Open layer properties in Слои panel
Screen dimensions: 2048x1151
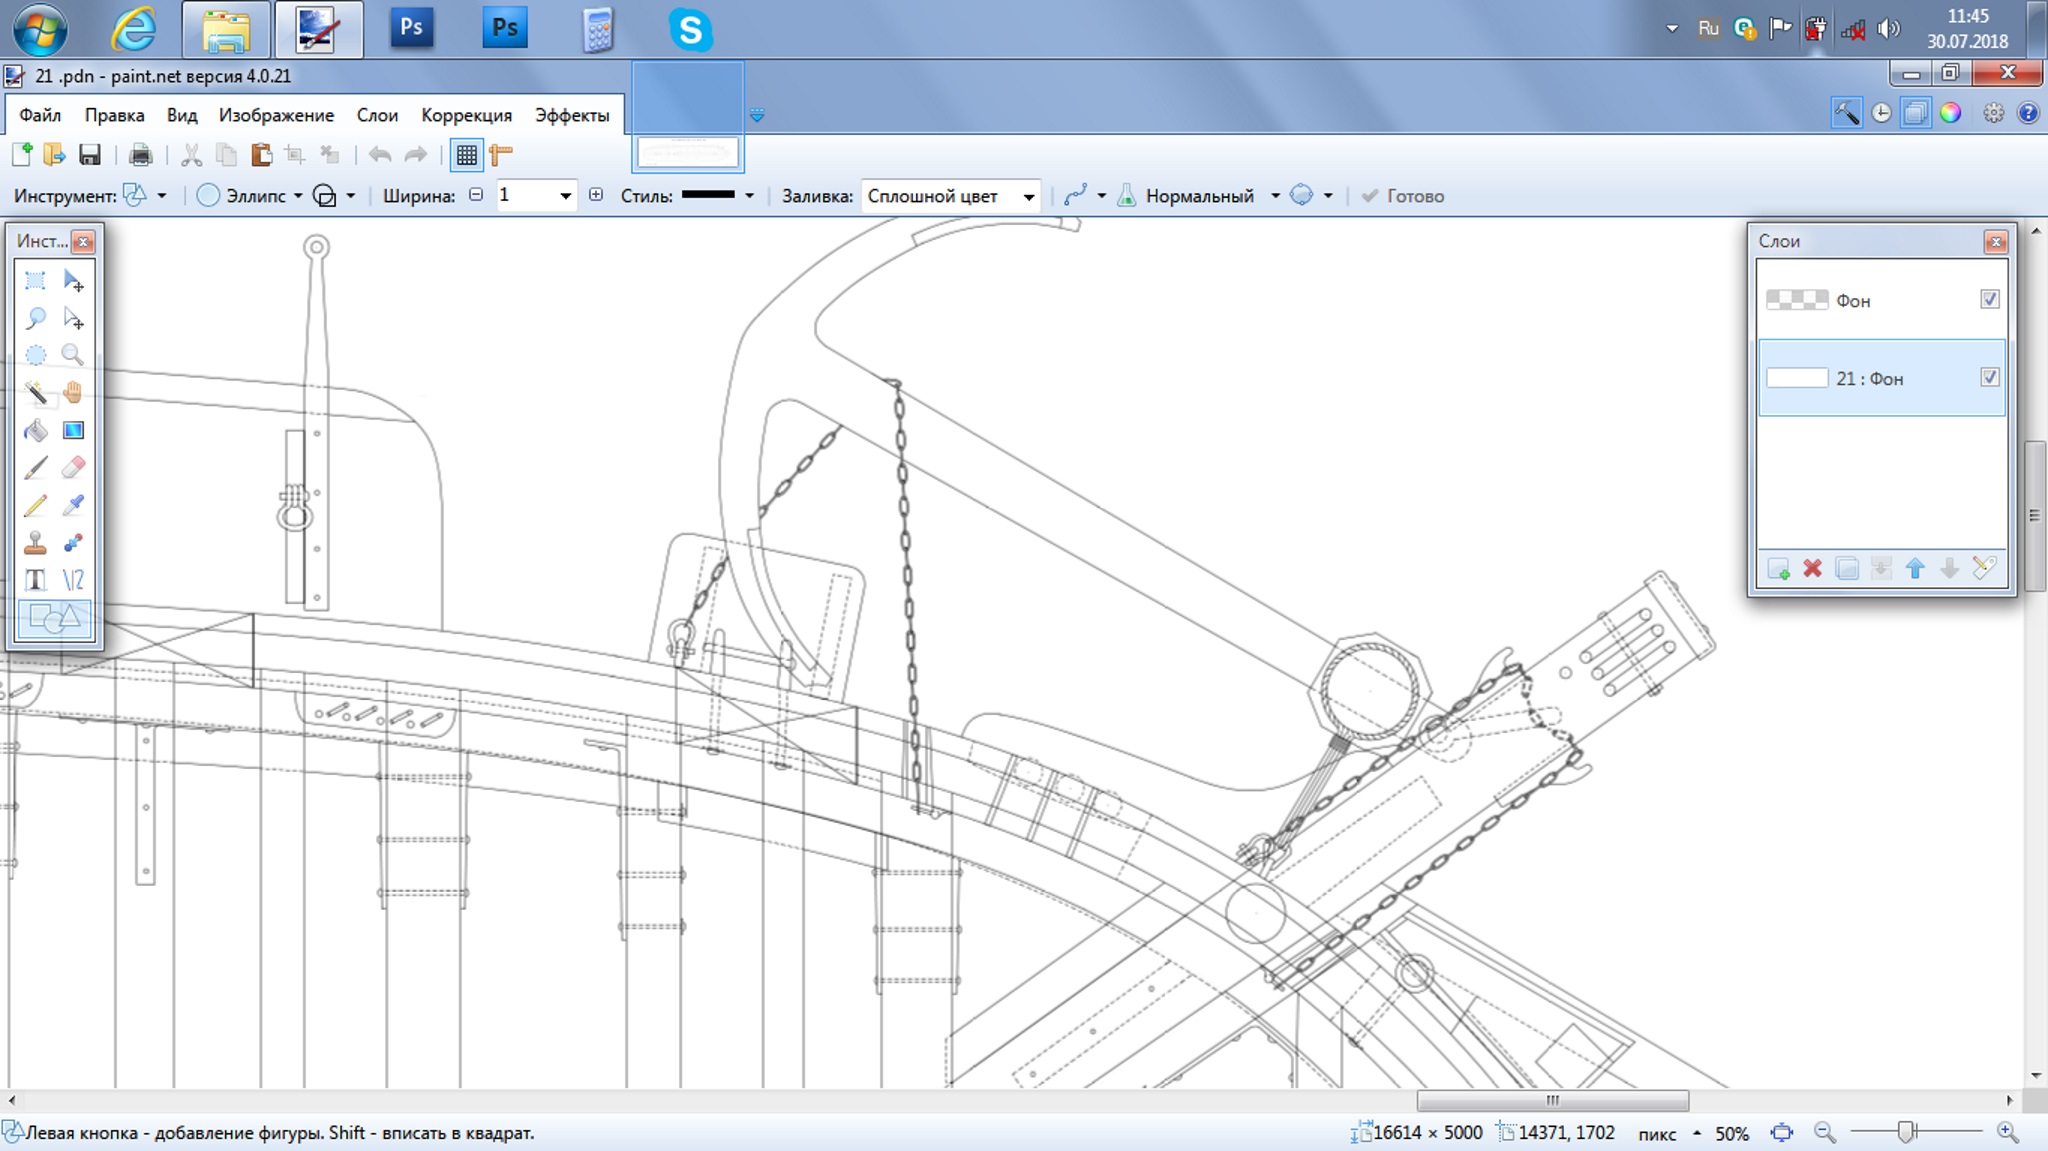[x=1984, y=568]
